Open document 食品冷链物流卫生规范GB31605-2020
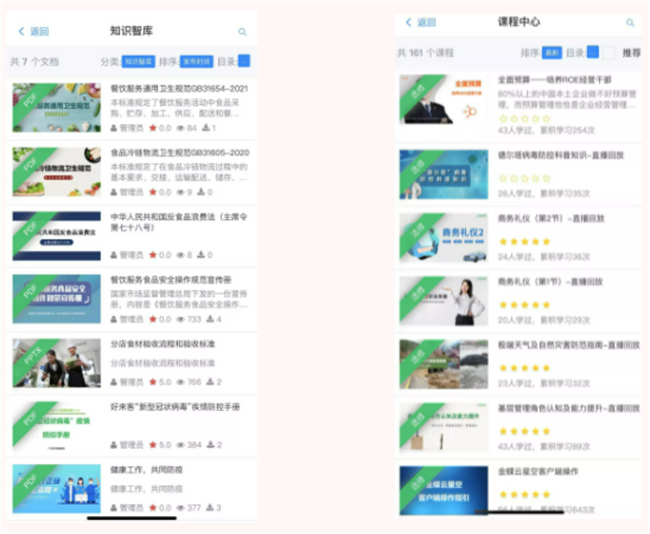Viewport: 650px width, 534px height. point(180,152)
